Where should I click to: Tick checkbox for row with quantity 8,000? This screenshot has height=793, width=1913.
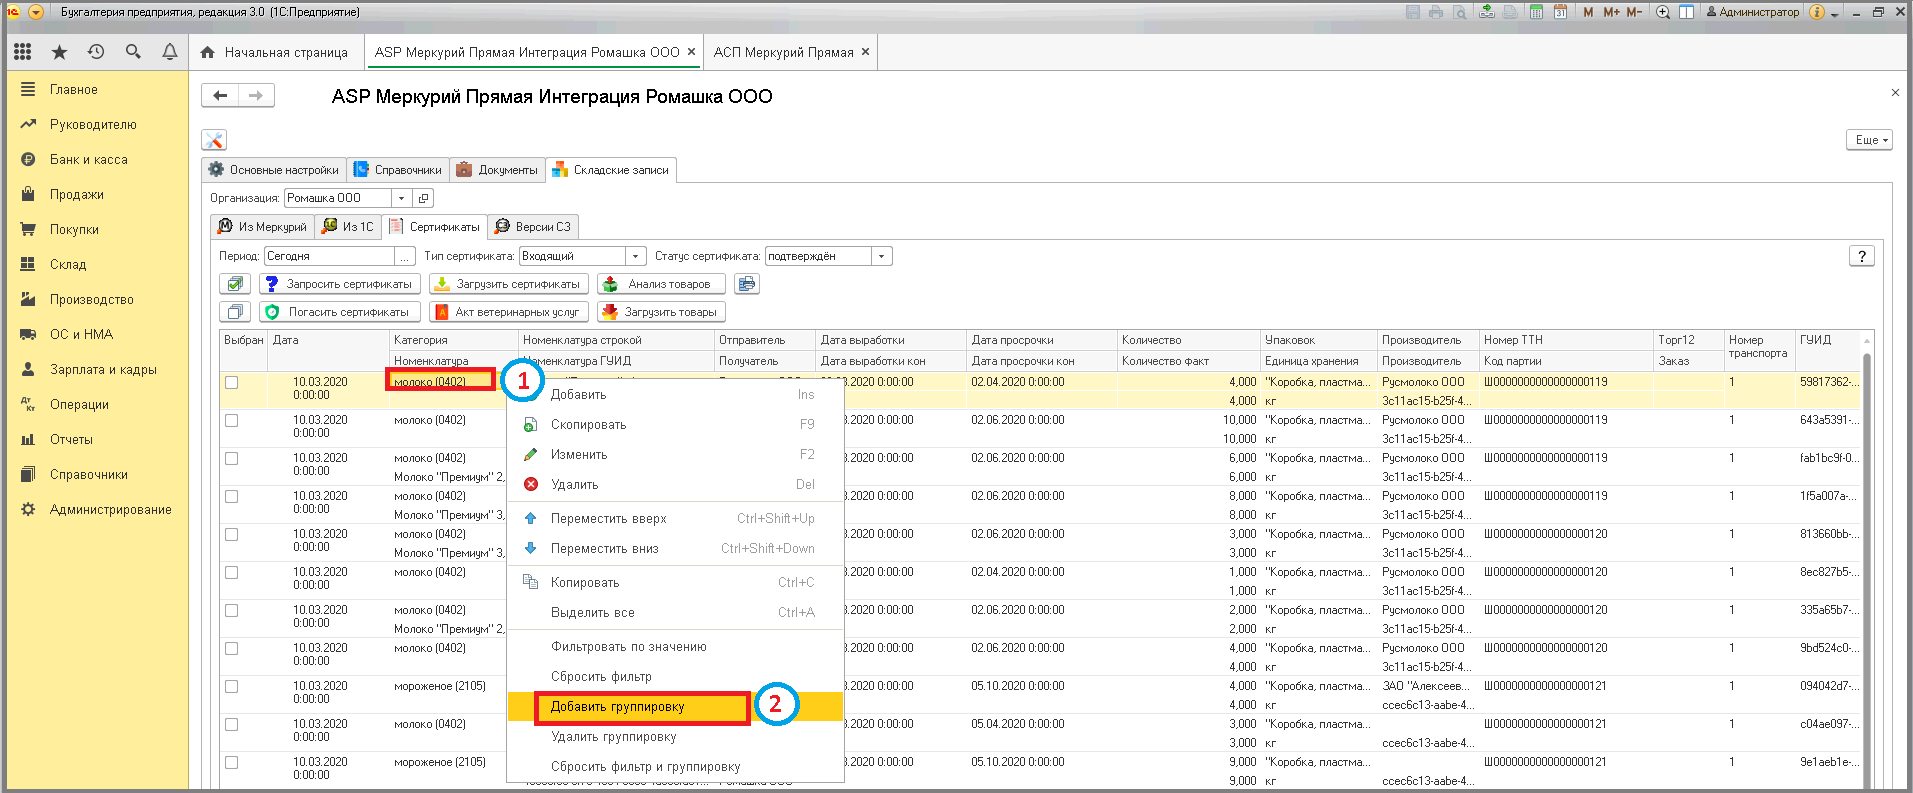[x=232, y=496]
